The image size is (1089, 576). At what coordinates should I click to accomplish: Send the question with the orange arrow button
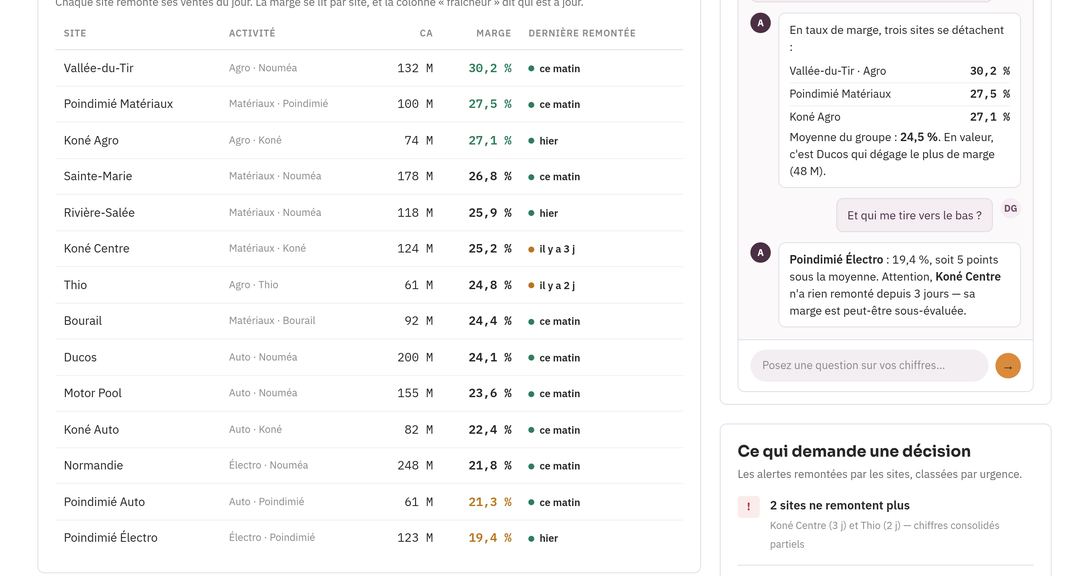(1008, 366)
